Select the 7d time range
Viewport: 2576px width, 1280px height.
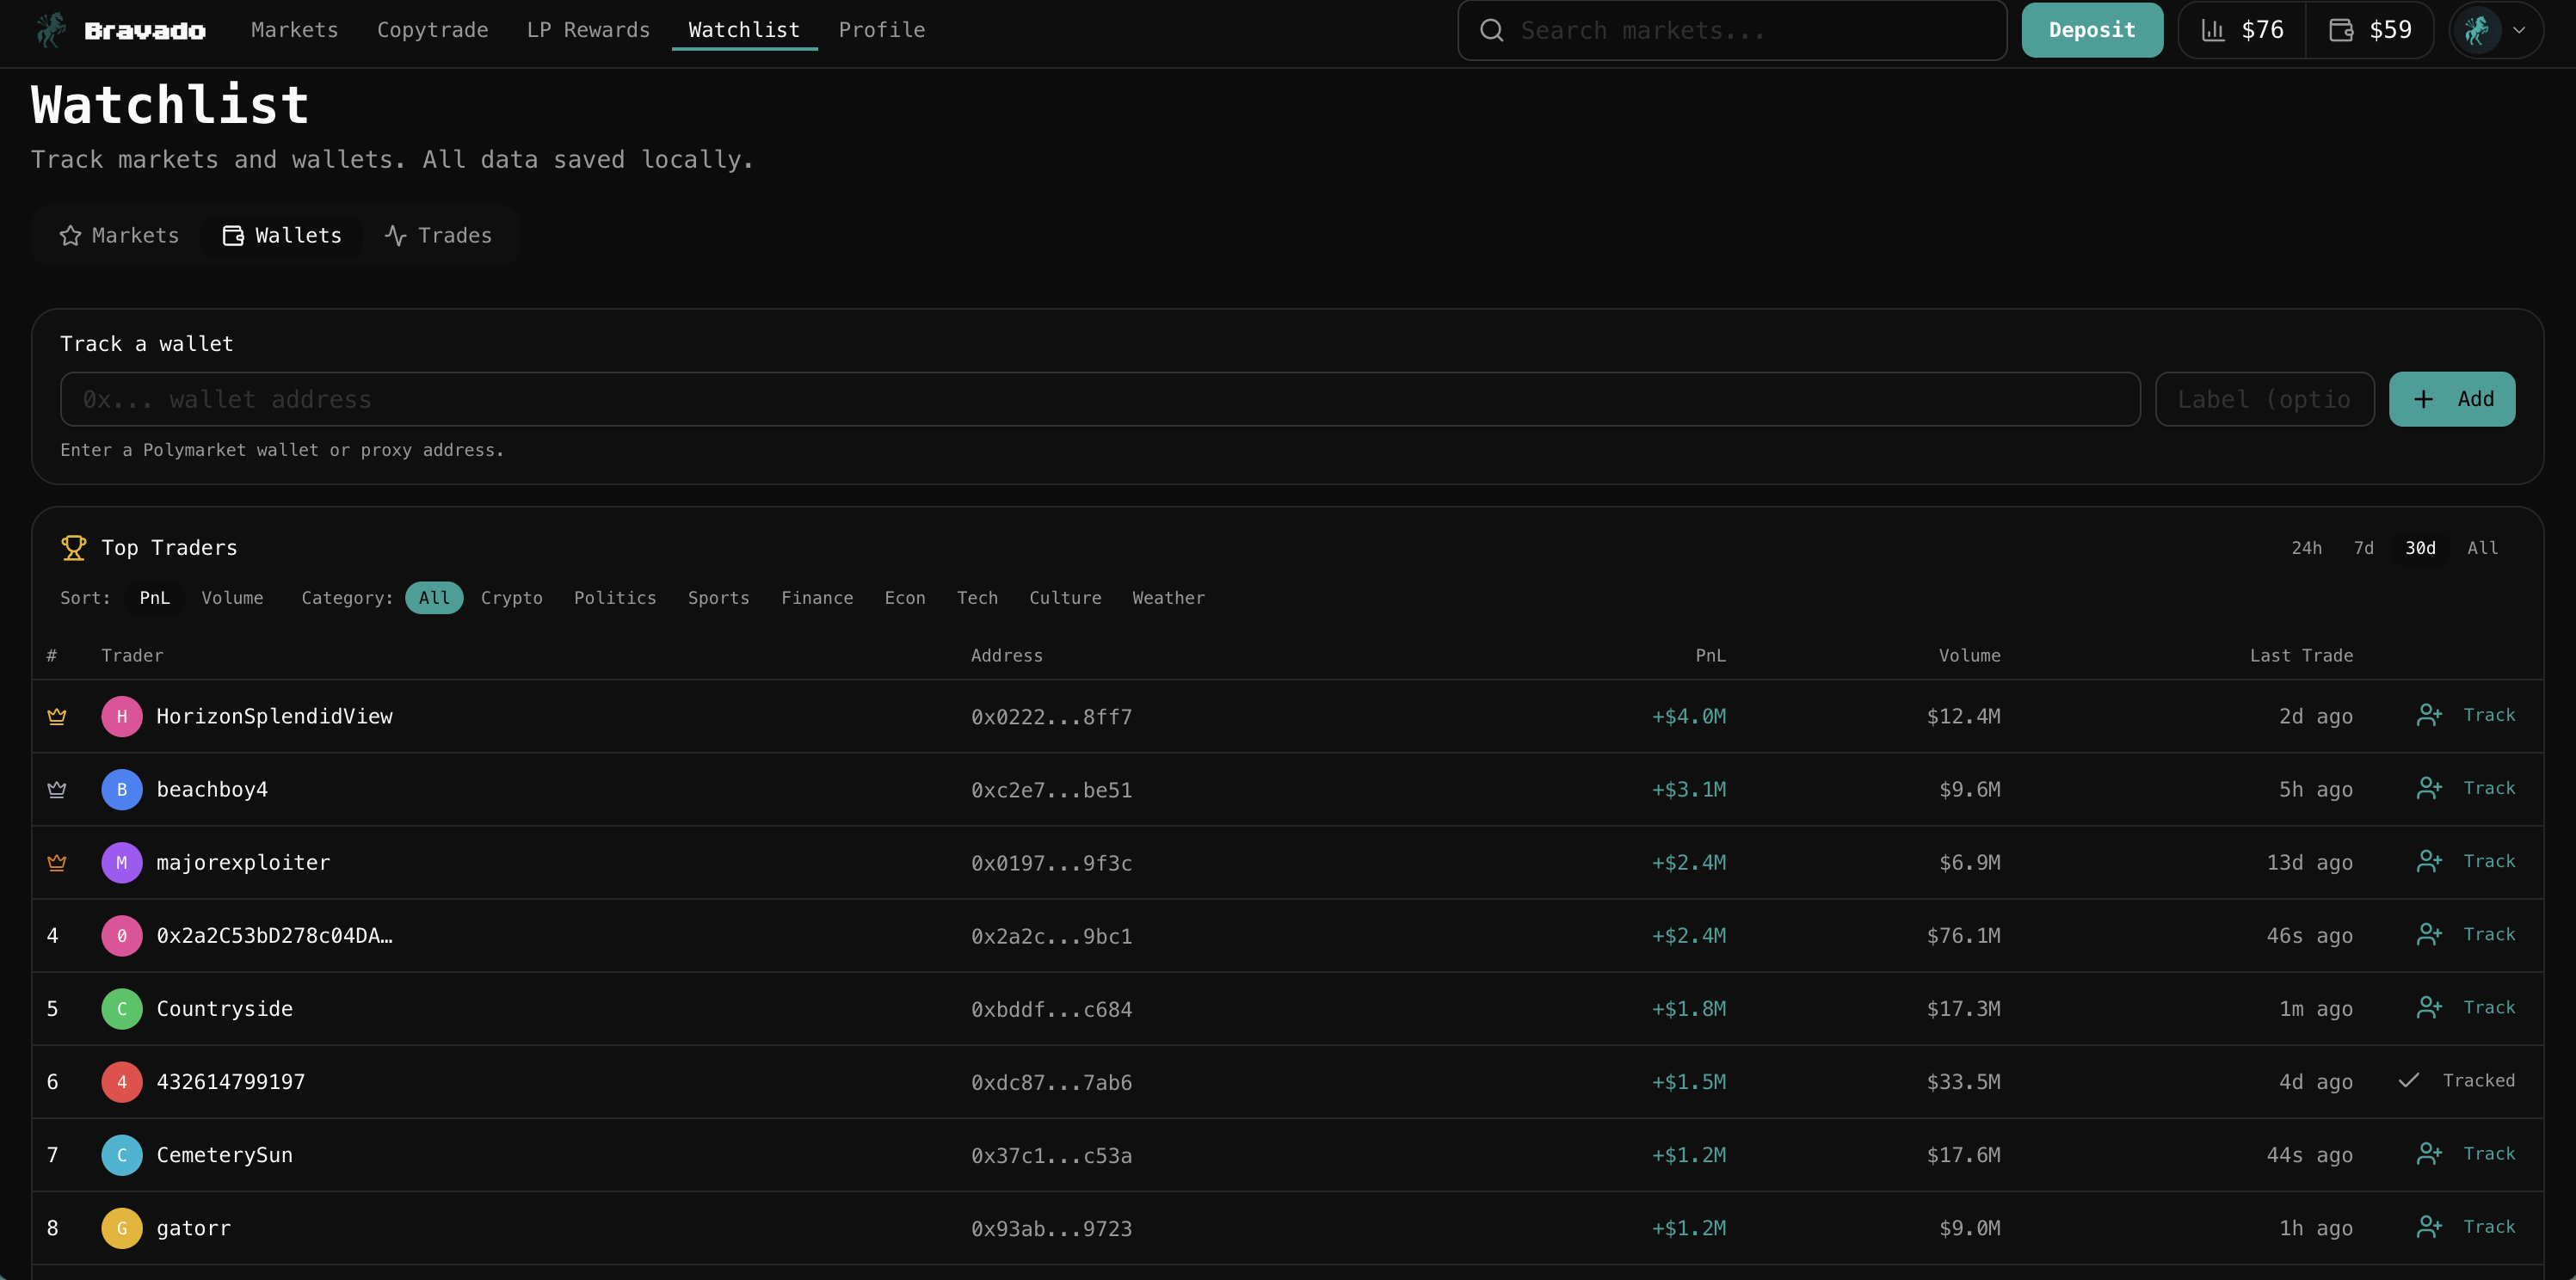2363,548
